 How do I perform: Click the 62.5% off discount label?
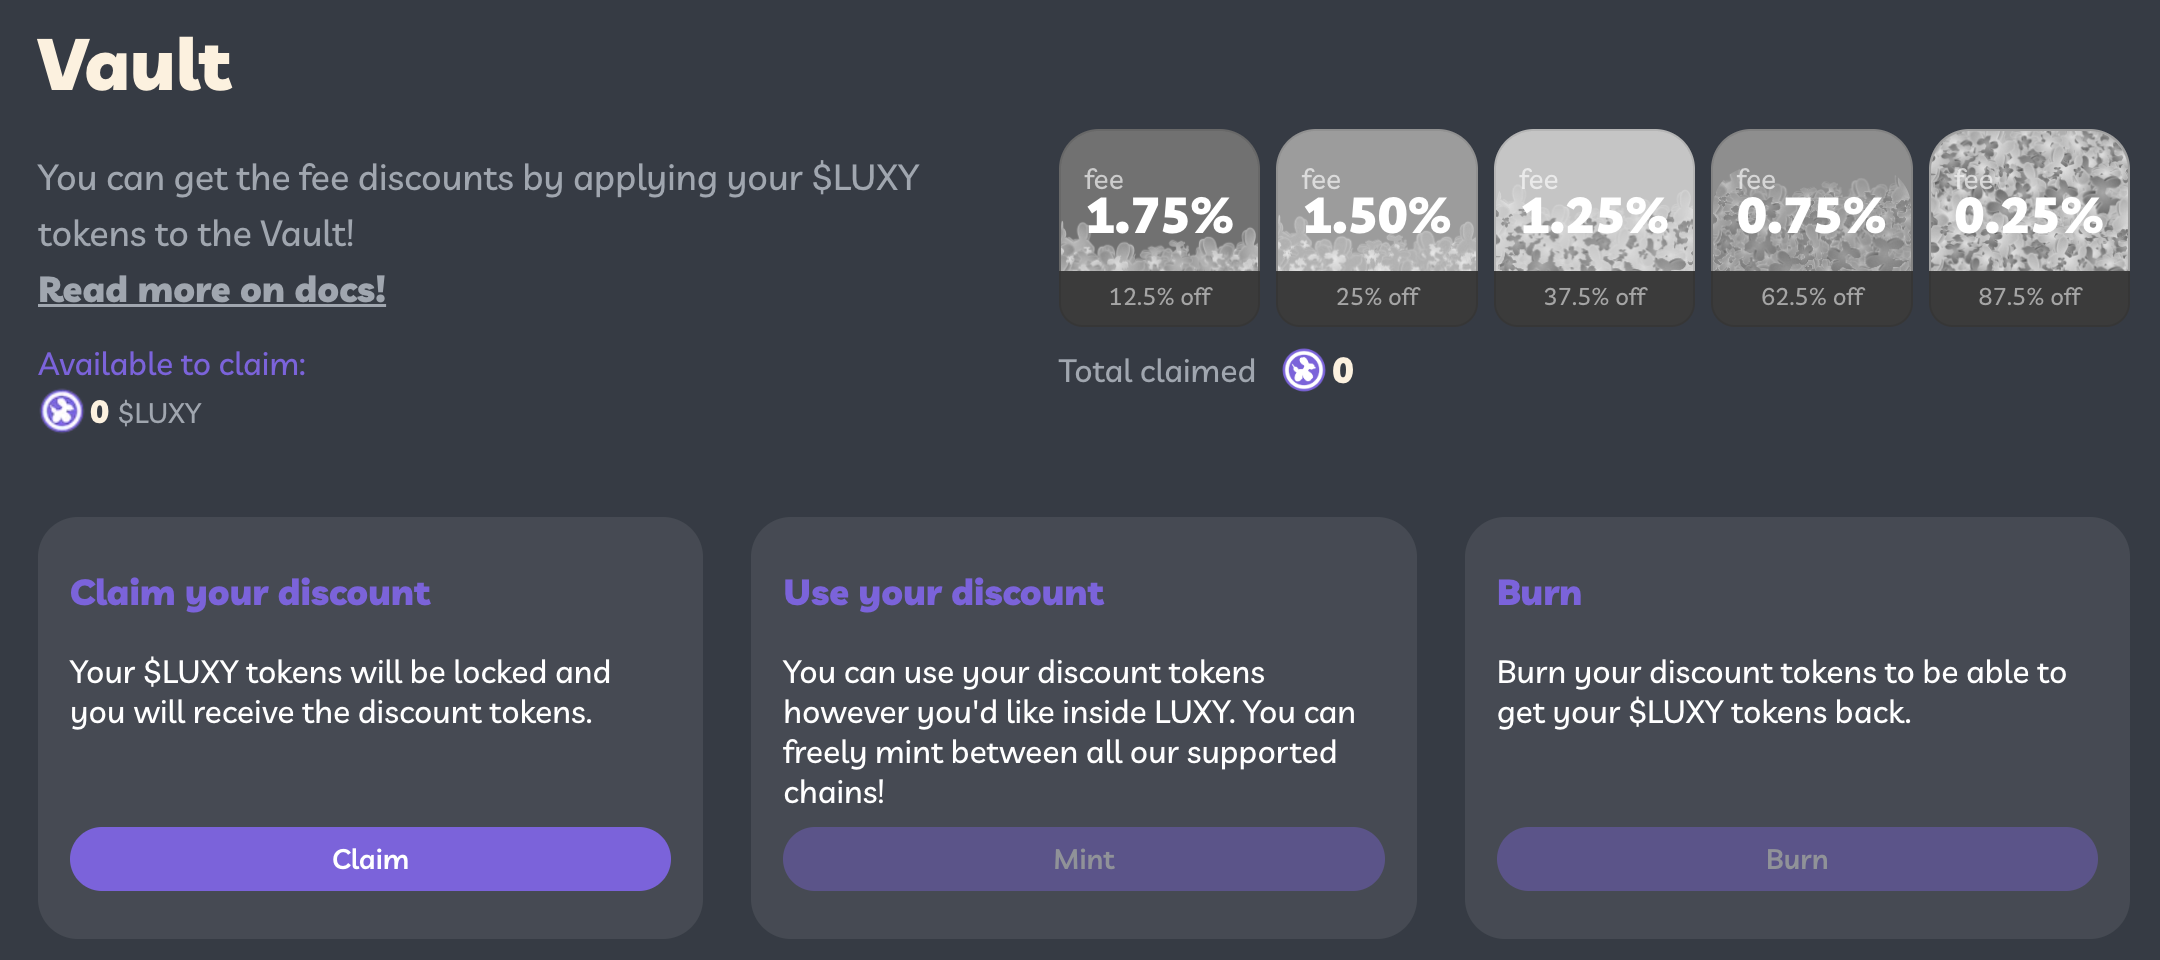(x=1811, y=297)
